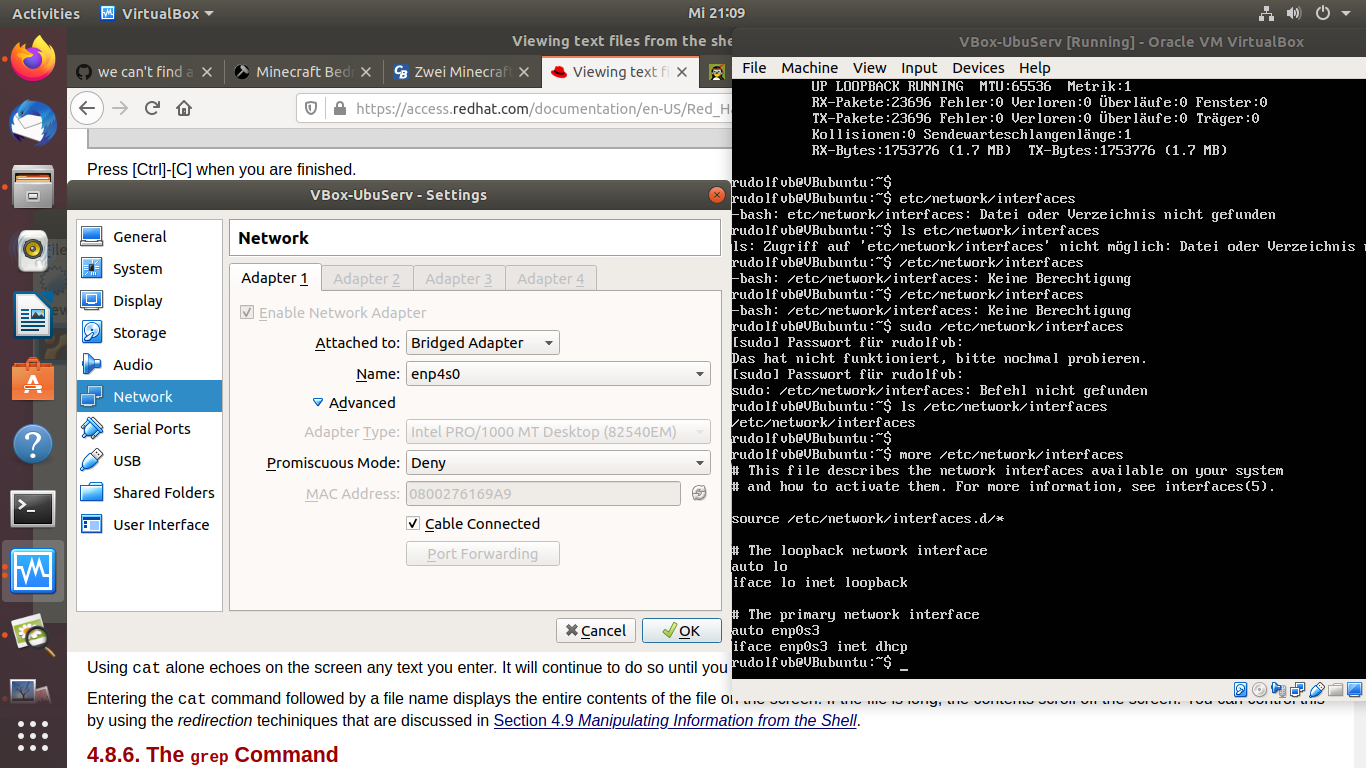
Task: Click the Cancel button in Settings
Action: point(595,631)
